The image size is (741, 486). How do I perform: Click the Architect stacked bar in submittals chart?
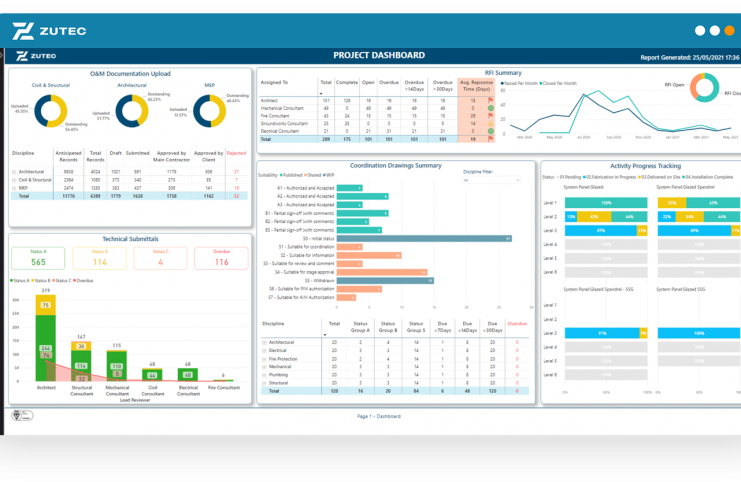(45, 346)
